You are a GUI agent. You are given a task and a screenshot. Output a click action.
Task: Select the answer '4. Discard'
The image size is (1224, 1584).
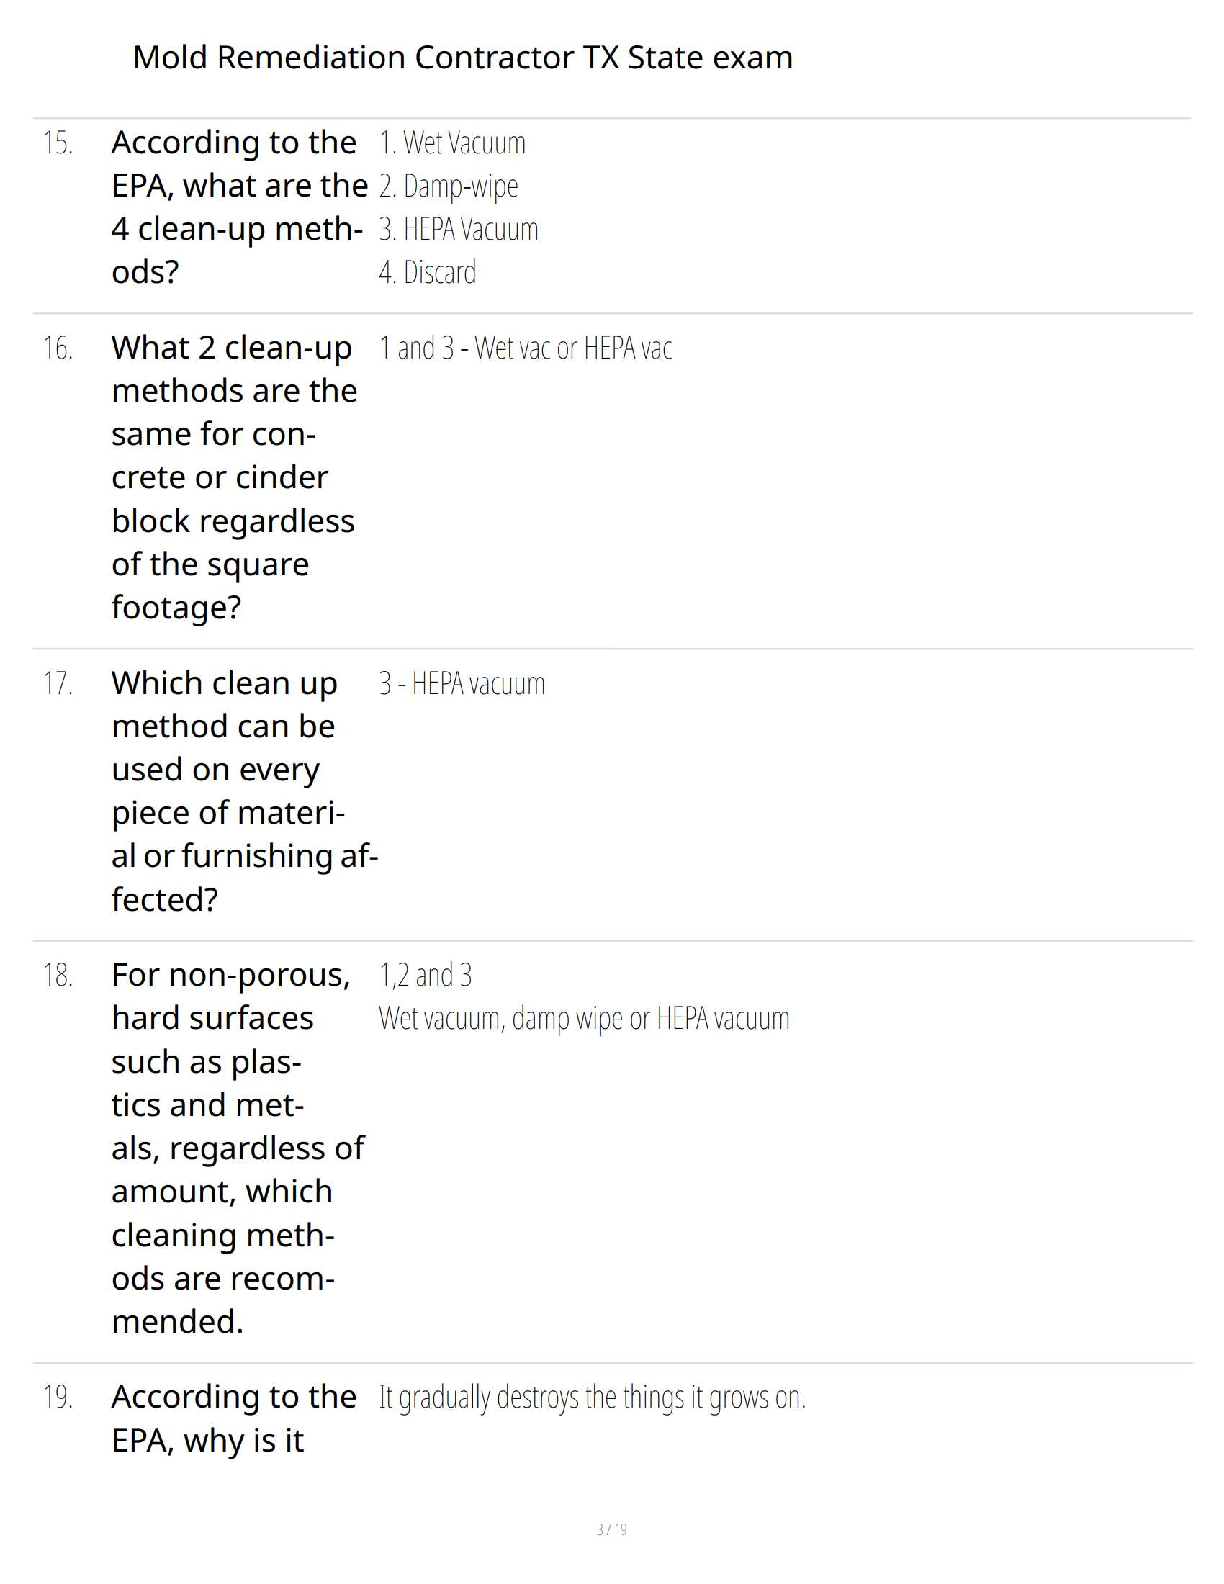tap(427, 272)
